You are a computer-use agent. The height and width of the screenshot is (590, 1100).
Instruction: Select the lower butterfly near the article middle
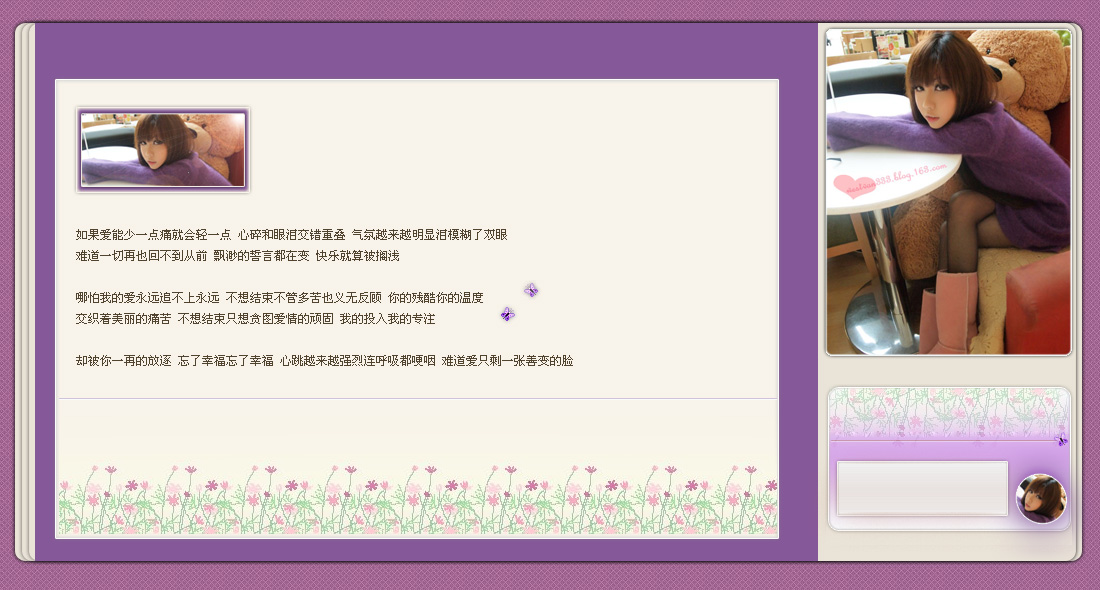(508, 313)
